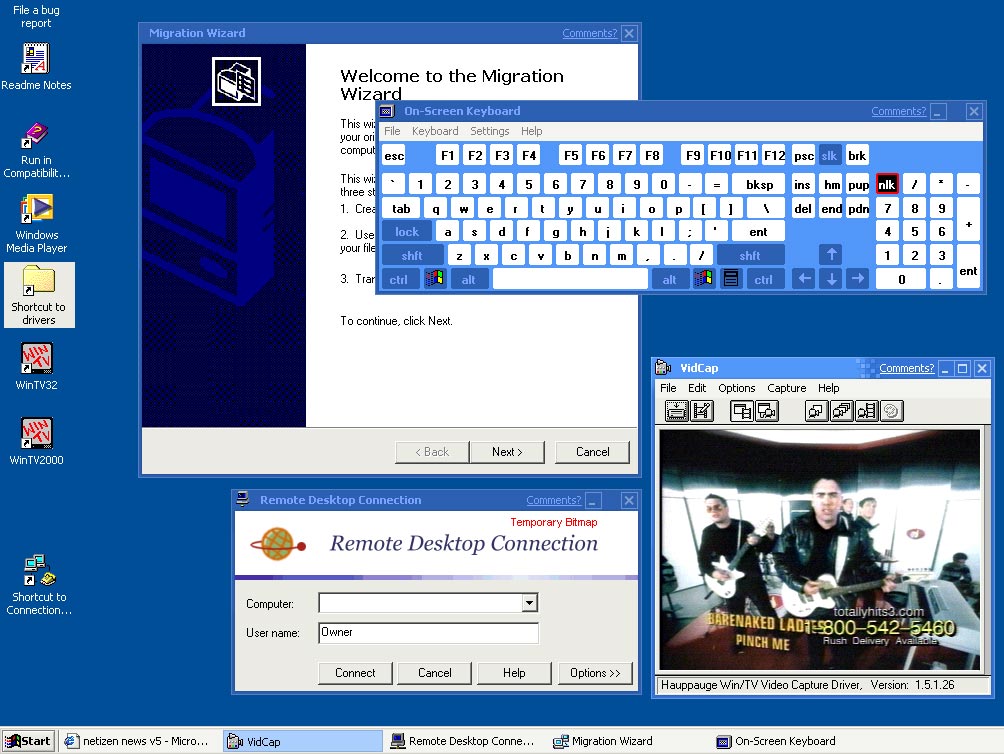Open the edit captured video tool in VidCap

click(702, 411)
